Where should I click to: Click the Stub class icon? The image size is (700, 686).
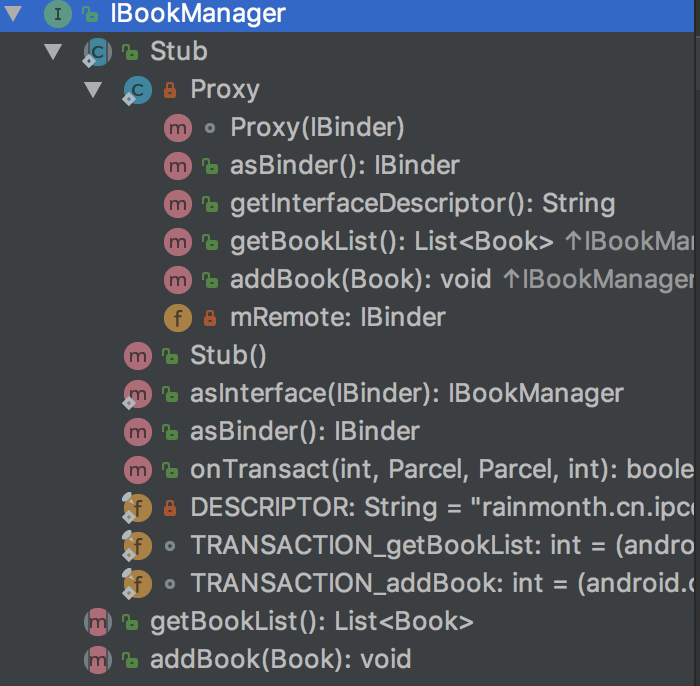(98, 52)
